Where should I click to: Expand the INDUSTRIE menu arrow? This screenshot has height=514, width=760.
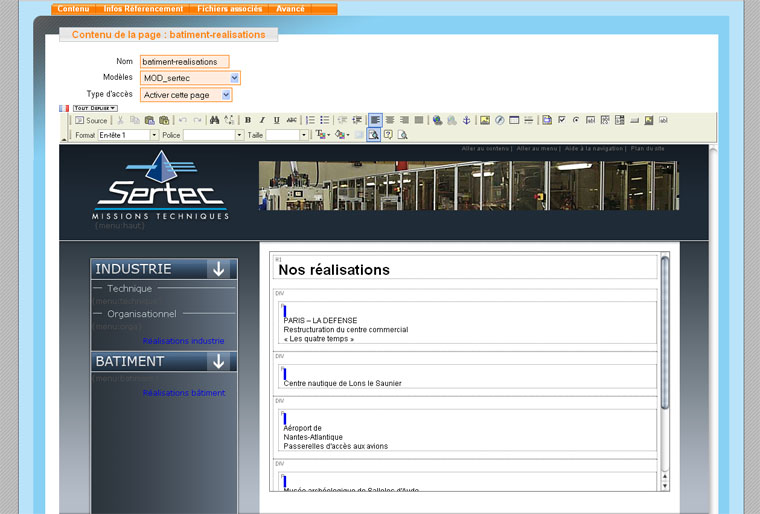pos(219,269)
